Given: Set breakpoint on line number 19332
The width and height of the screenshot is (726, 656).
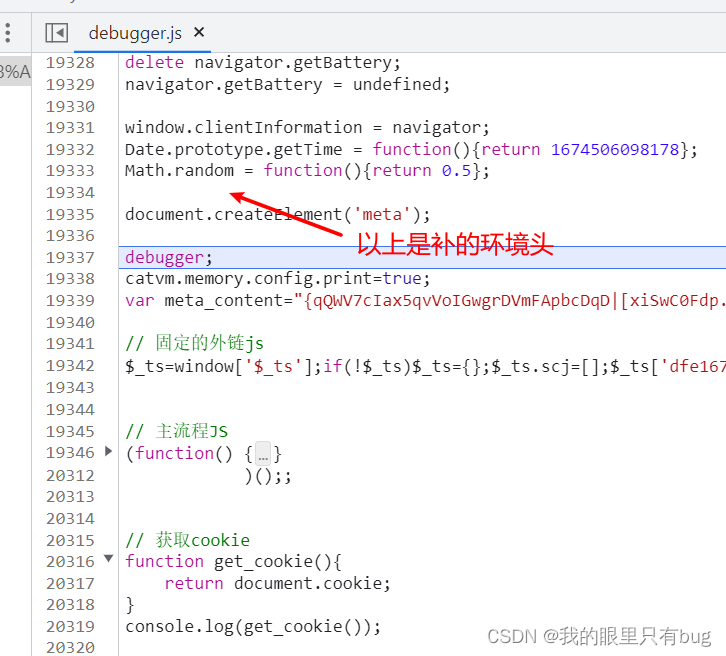Looking at the screenshot, I should [x=70, y=150].
